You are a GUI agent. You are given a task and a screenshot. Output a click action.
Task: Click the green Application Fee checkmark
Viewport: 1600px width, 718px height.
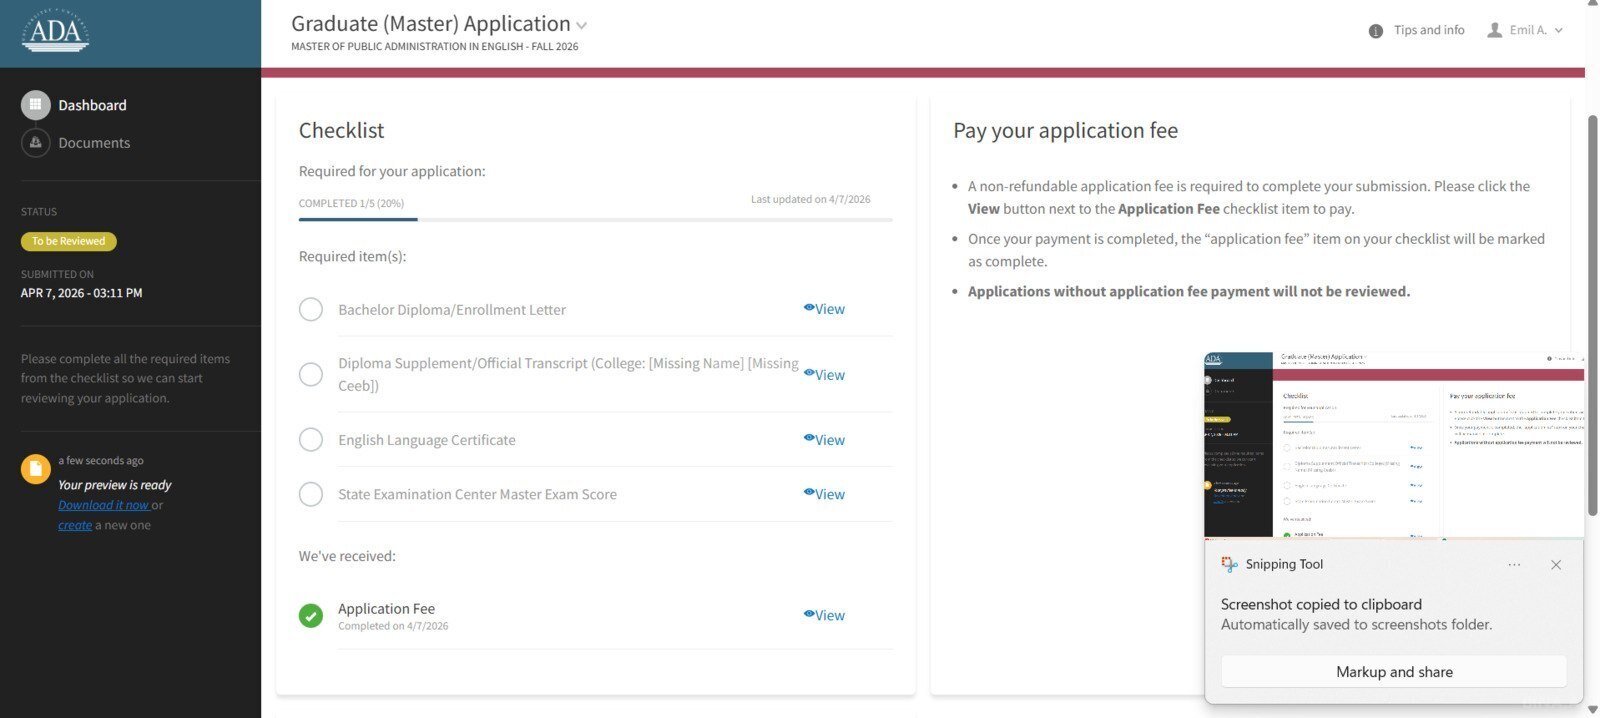[x=311, y=616]
